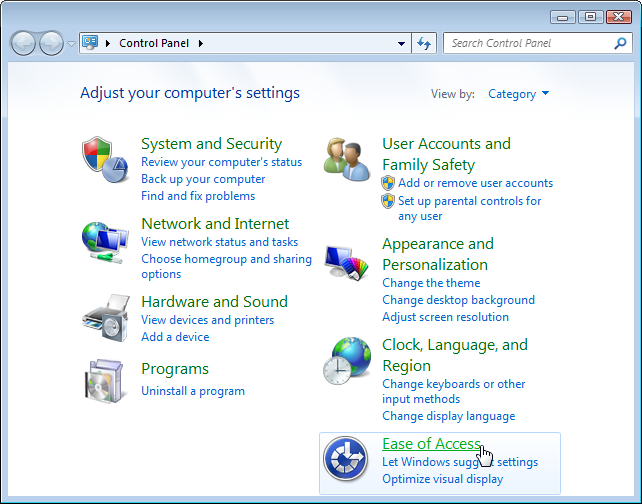The image size is (642, 504).
Task: Open Find and fix problems
Action: (x=198, y=196)
